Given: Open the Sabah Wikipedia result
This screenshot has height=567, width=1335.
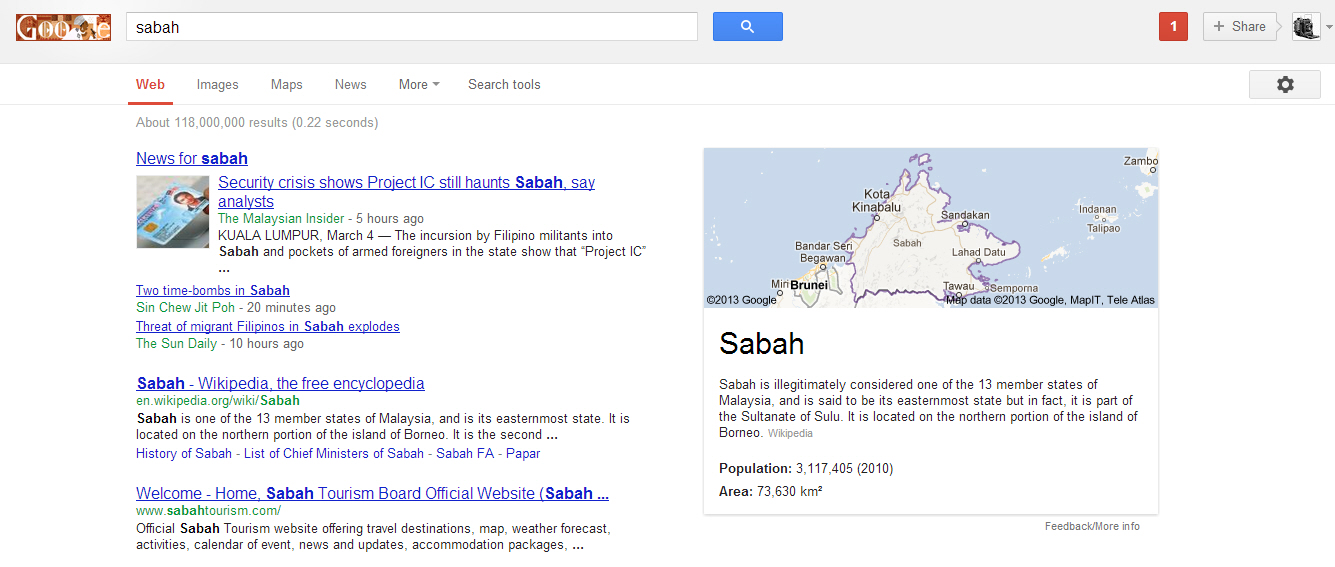Looking at the screenshot, I should point(280,383).
